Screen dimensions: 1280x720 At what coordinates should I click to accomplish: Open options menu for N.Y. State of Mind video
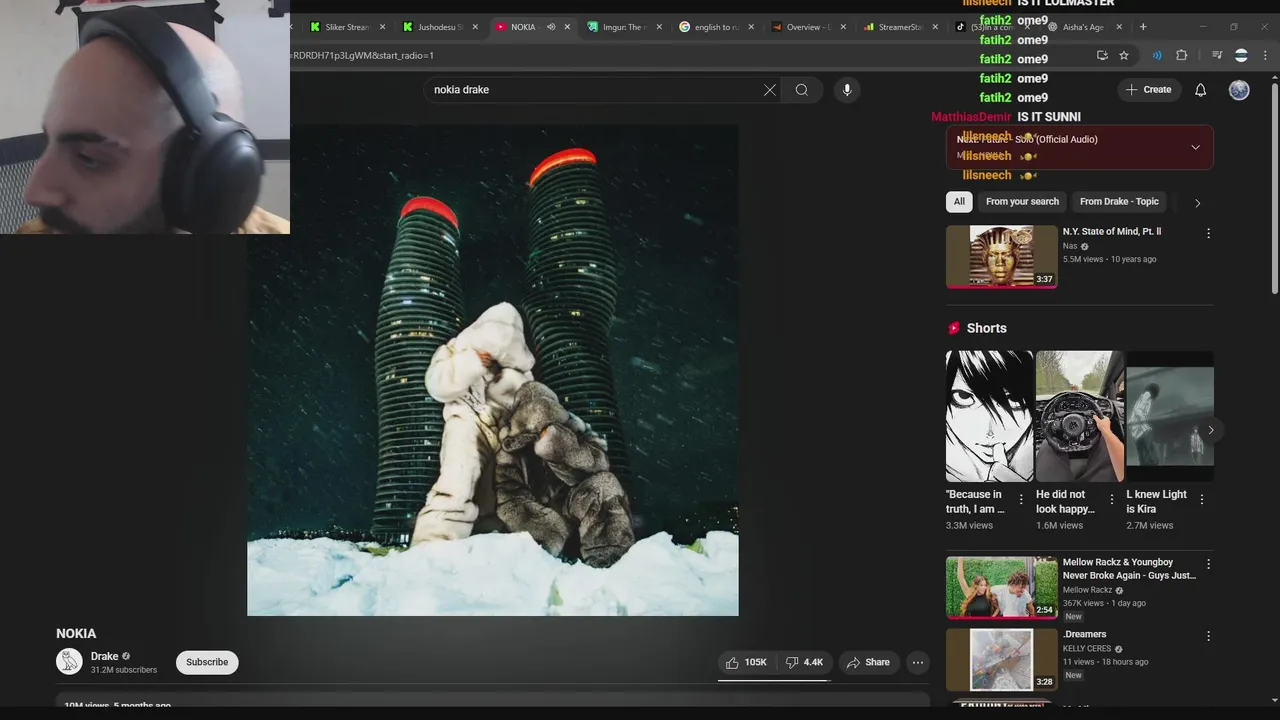[1208, 233]
